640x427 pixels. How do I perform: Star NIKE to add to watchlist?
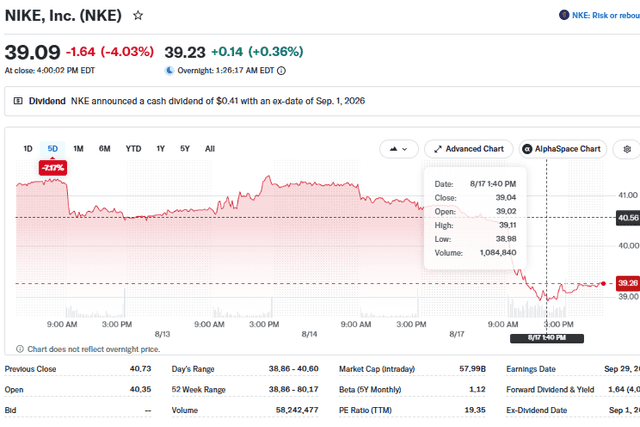(x=138, y=16)
